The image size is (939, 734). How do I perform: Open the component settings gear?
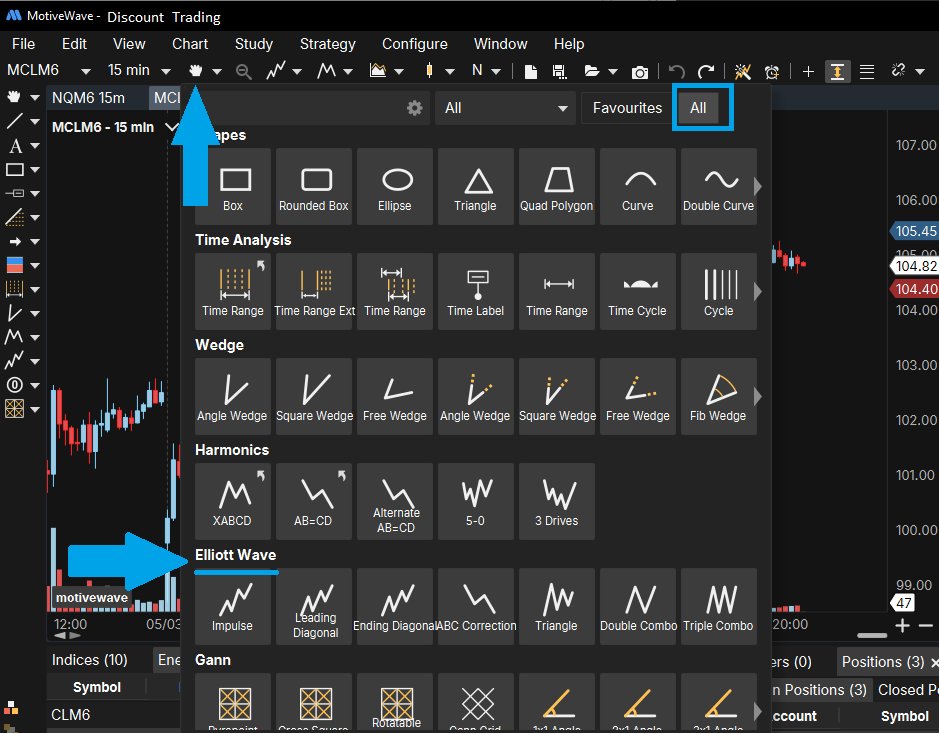[414, 108]
